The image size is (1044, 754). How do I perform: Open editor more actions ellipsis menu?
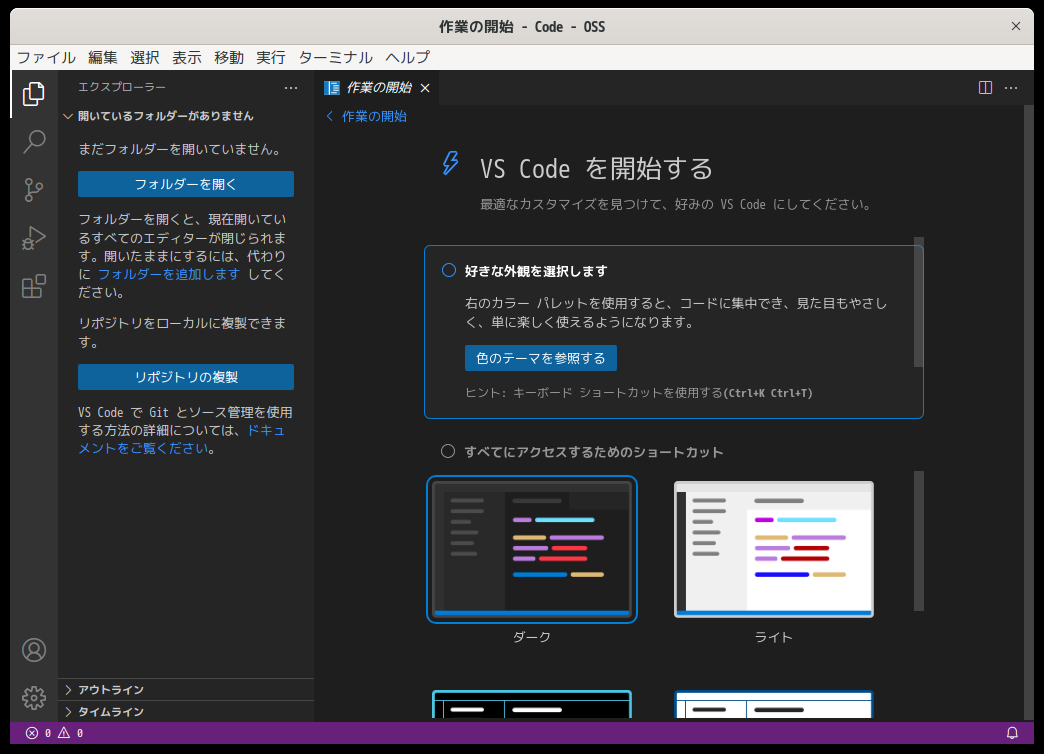tap(1011, 88)
